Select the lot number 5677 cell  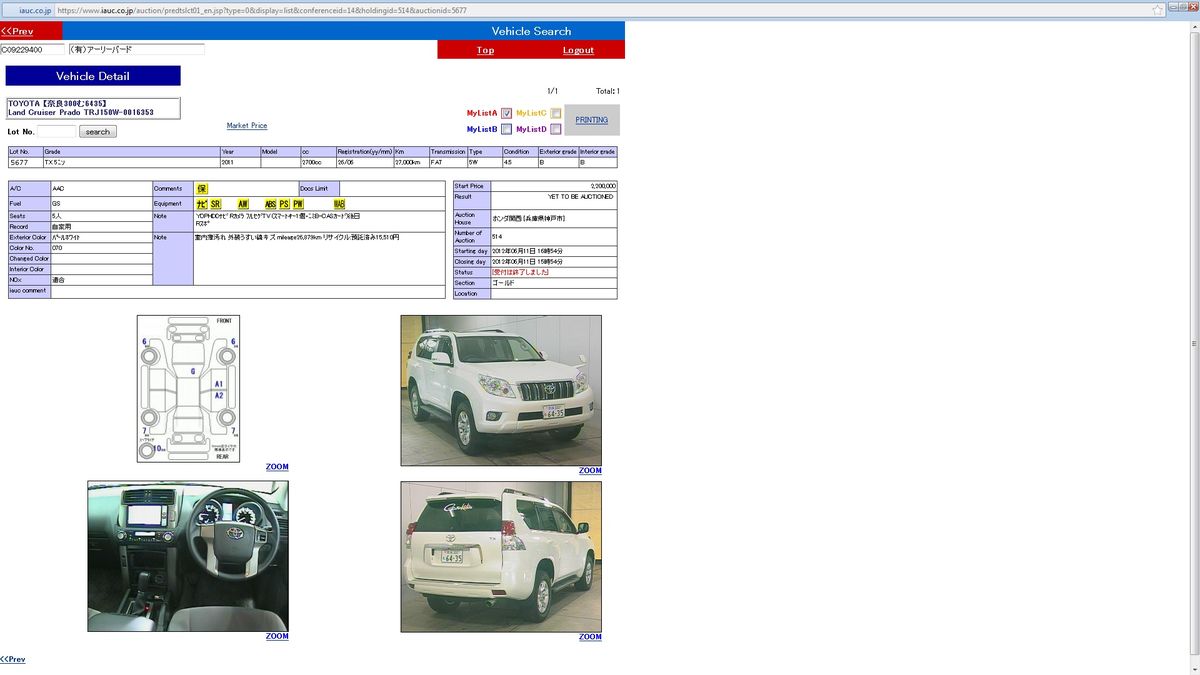(25, 162)
